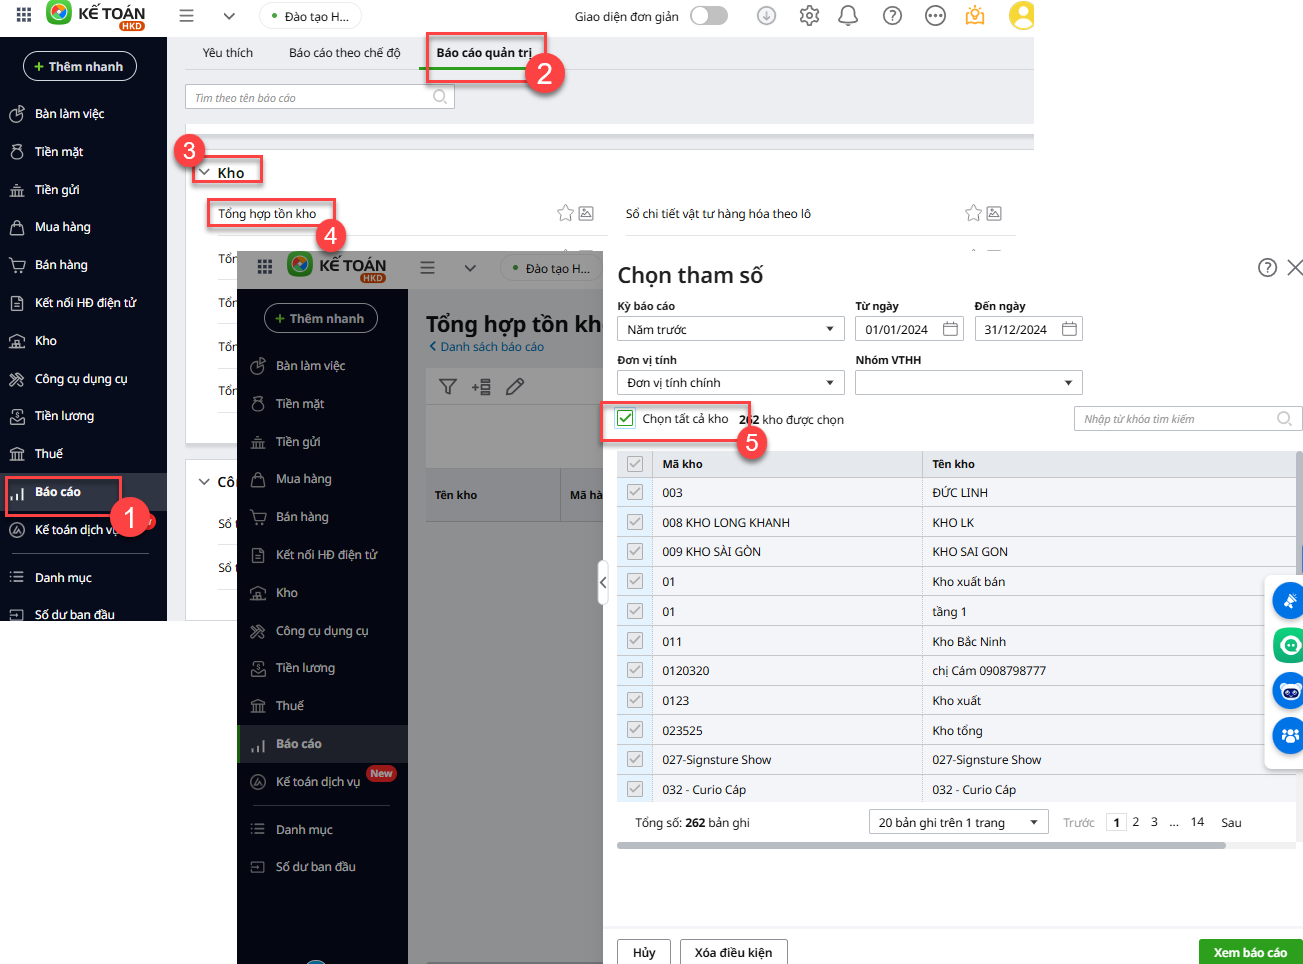The image size is (1303, 964).
Task: Click the Xem báo cáo button
Action: point(1250,952)
